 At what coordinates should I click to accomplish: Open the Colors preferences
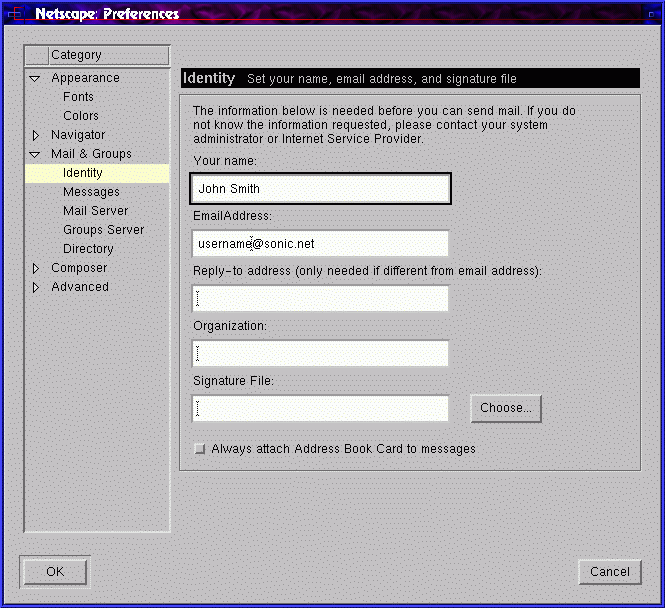pyautogui.click(x=81, y=116)
